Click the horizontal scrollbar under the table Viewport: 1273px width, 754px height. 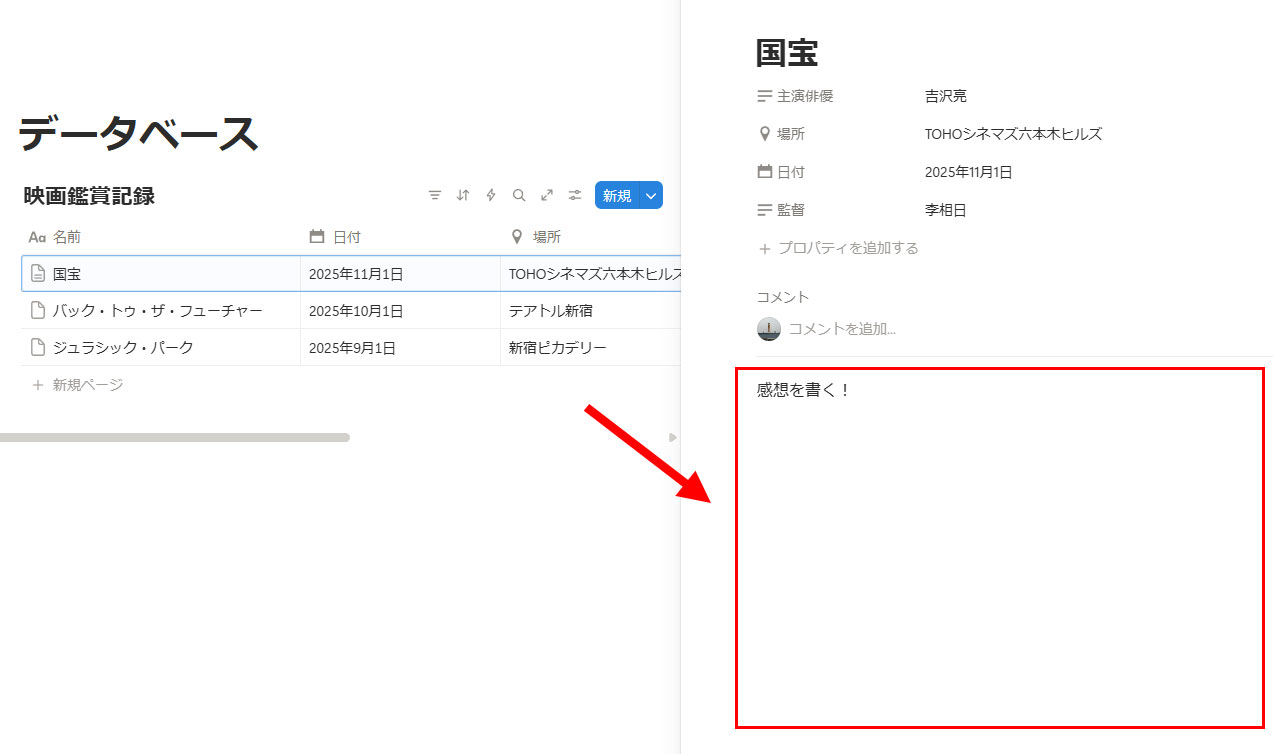click(x=175, y=437)
